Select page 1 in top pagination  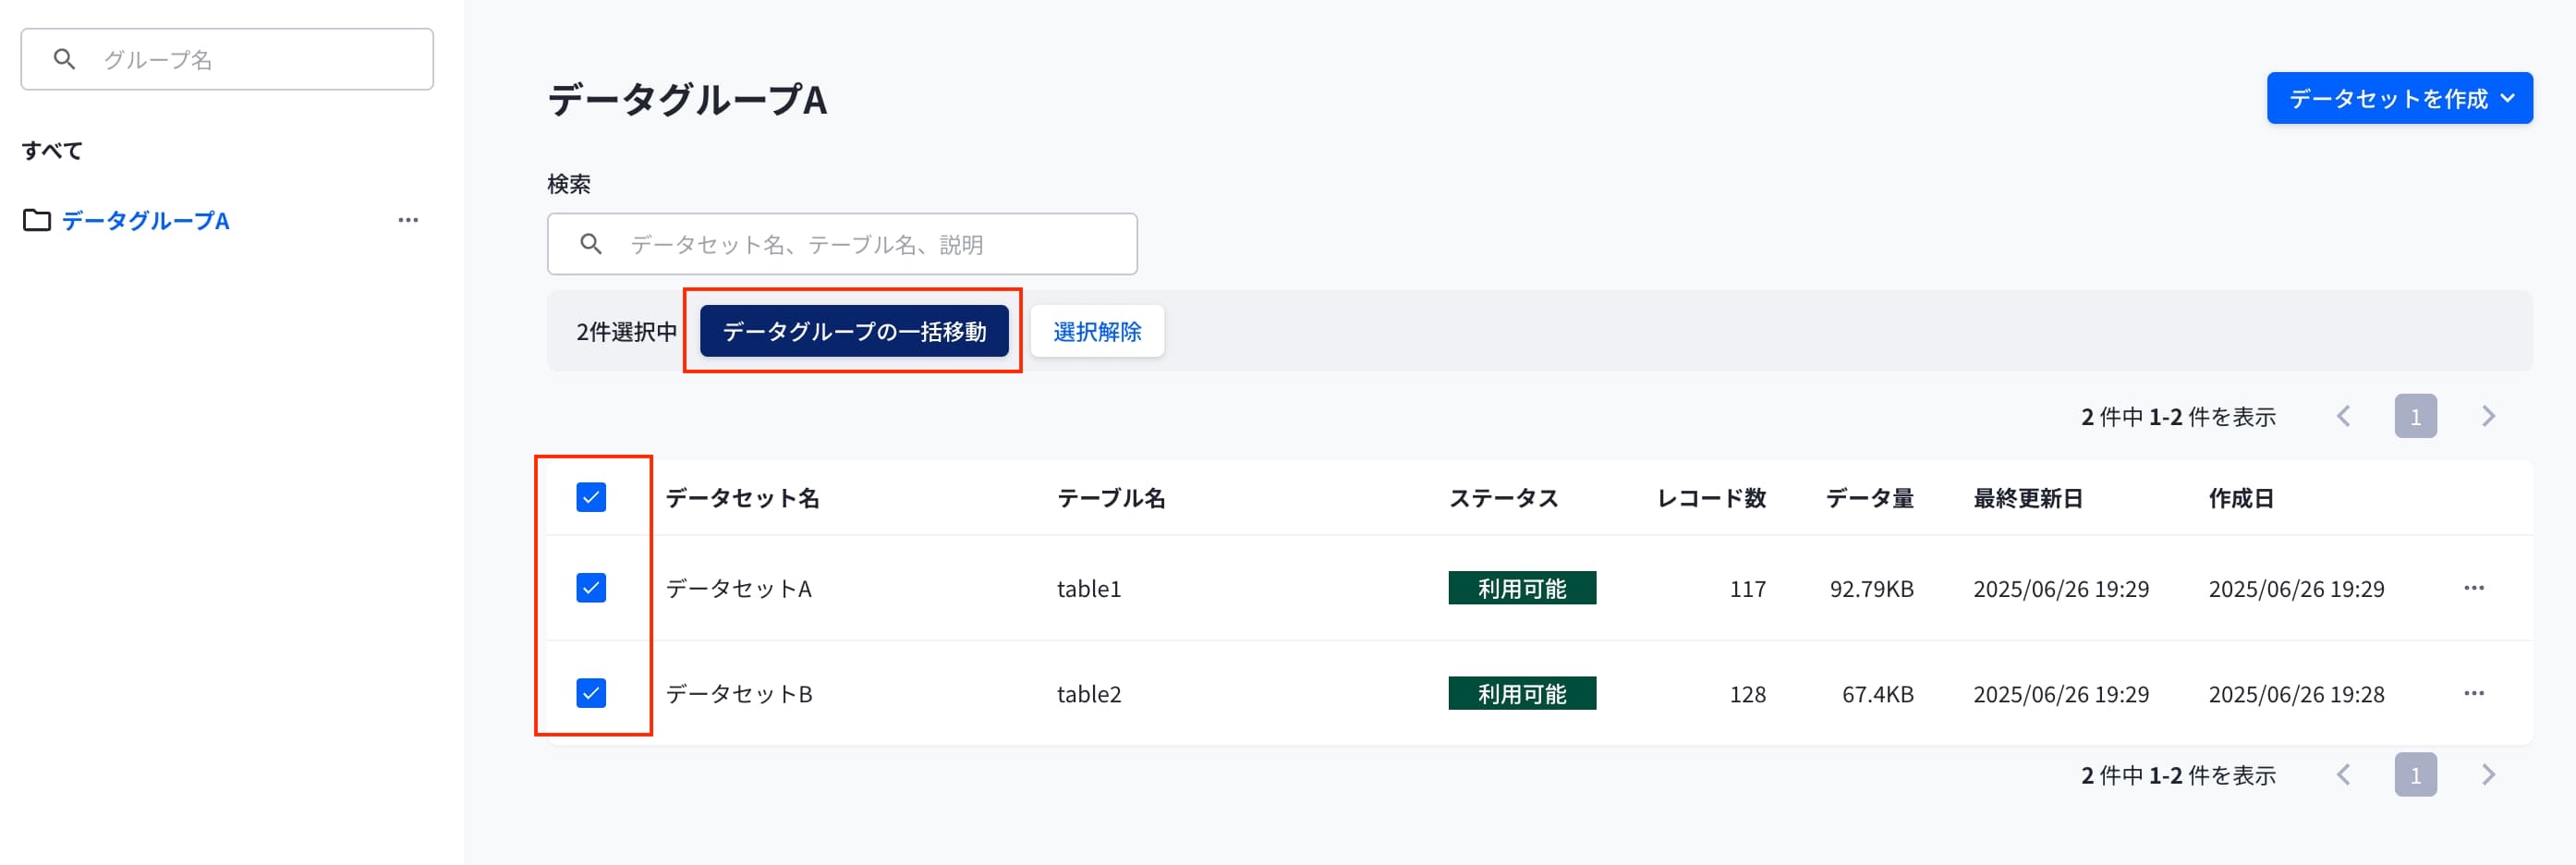click(x=2415, y=416)
